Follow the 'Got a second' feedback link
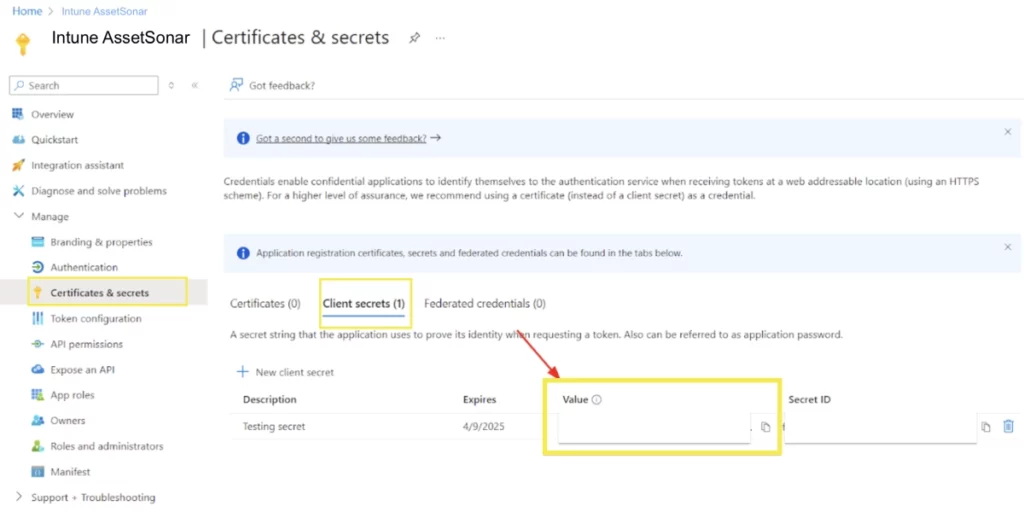This screenshot has height=512, width=1024. [x=341, y=139]
